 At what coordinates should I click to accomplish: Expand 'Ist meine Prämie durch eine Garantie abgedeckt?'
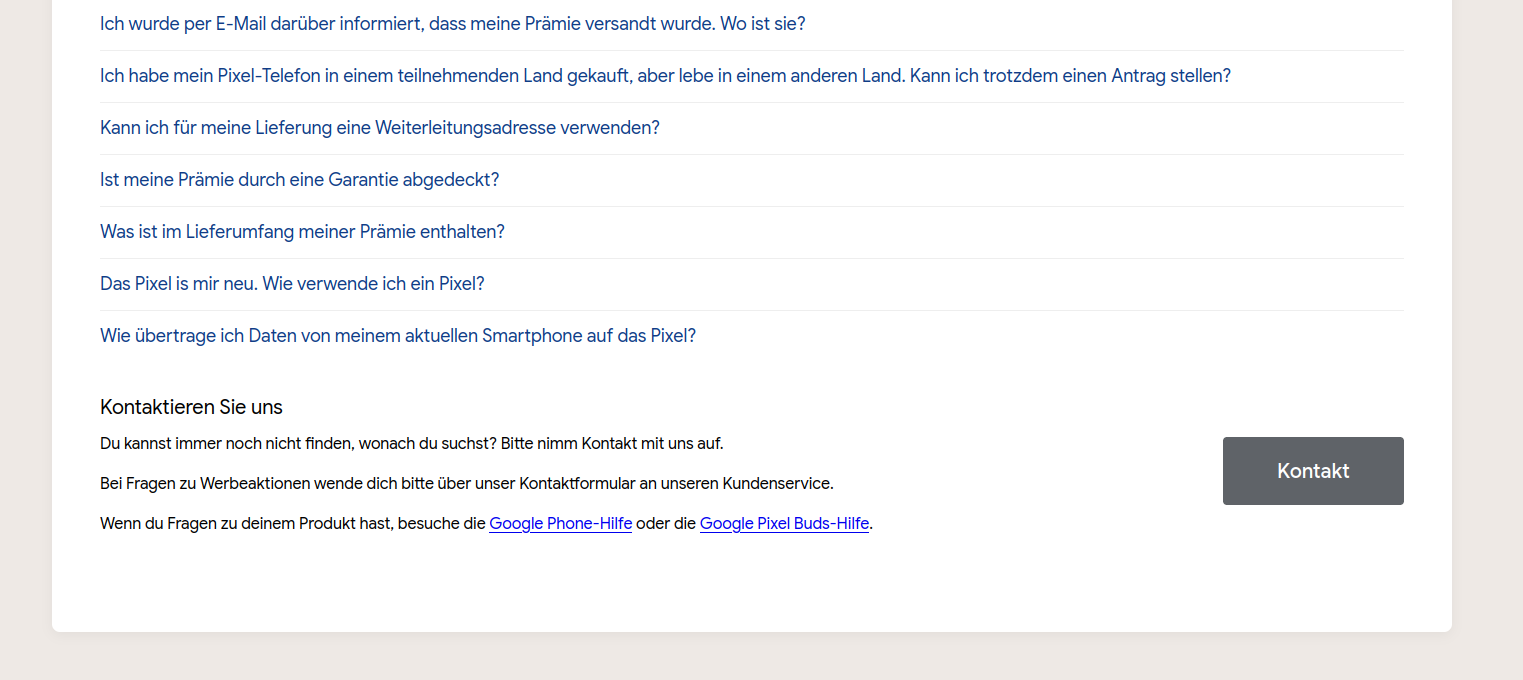tap(299, 179)
